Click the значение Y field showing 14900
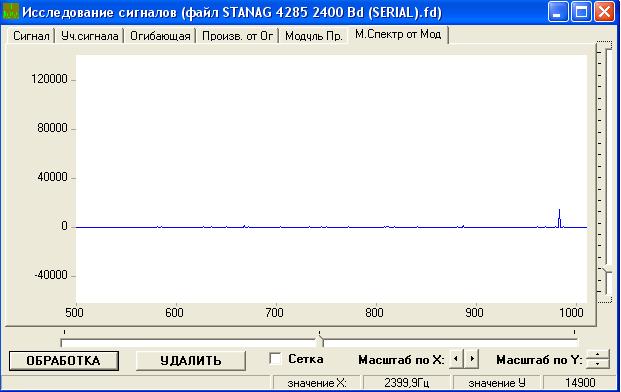621x392 pixels. [x=580, y=383]
